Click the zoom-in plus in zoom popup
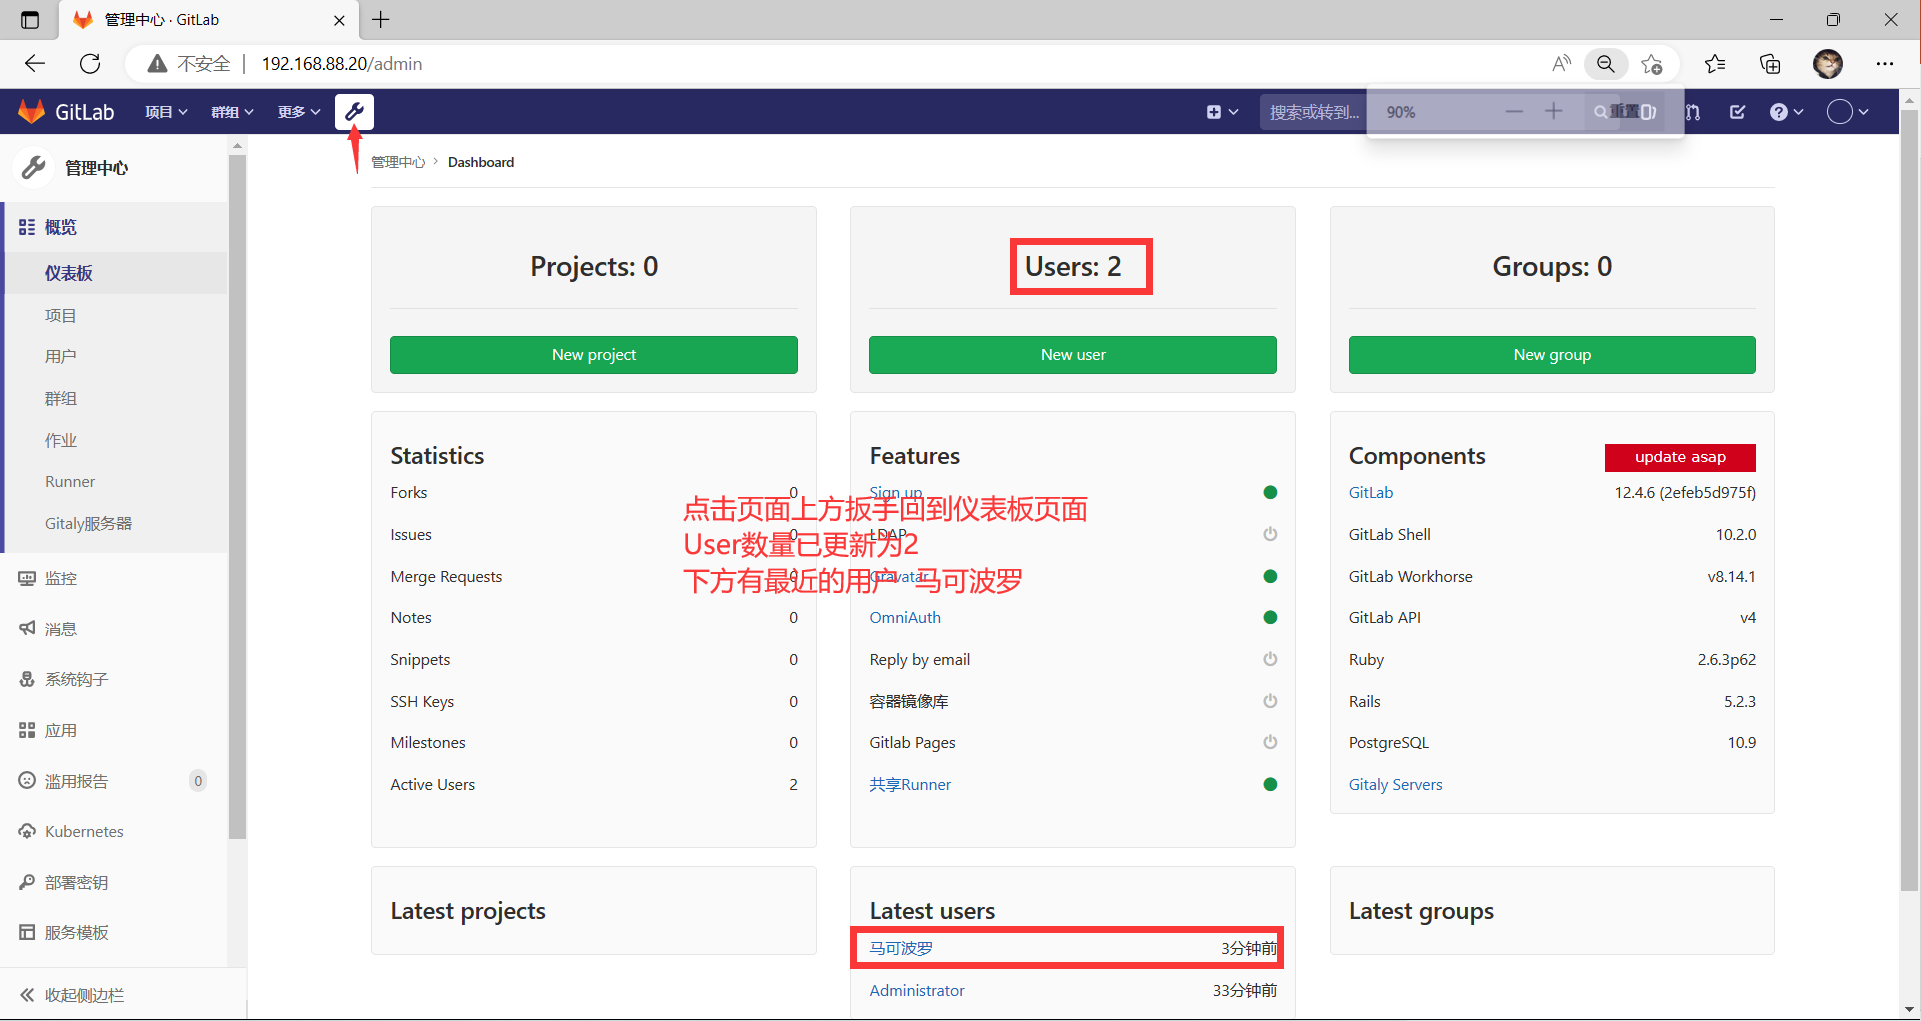1921x1021 pixels. (1553, 111)
